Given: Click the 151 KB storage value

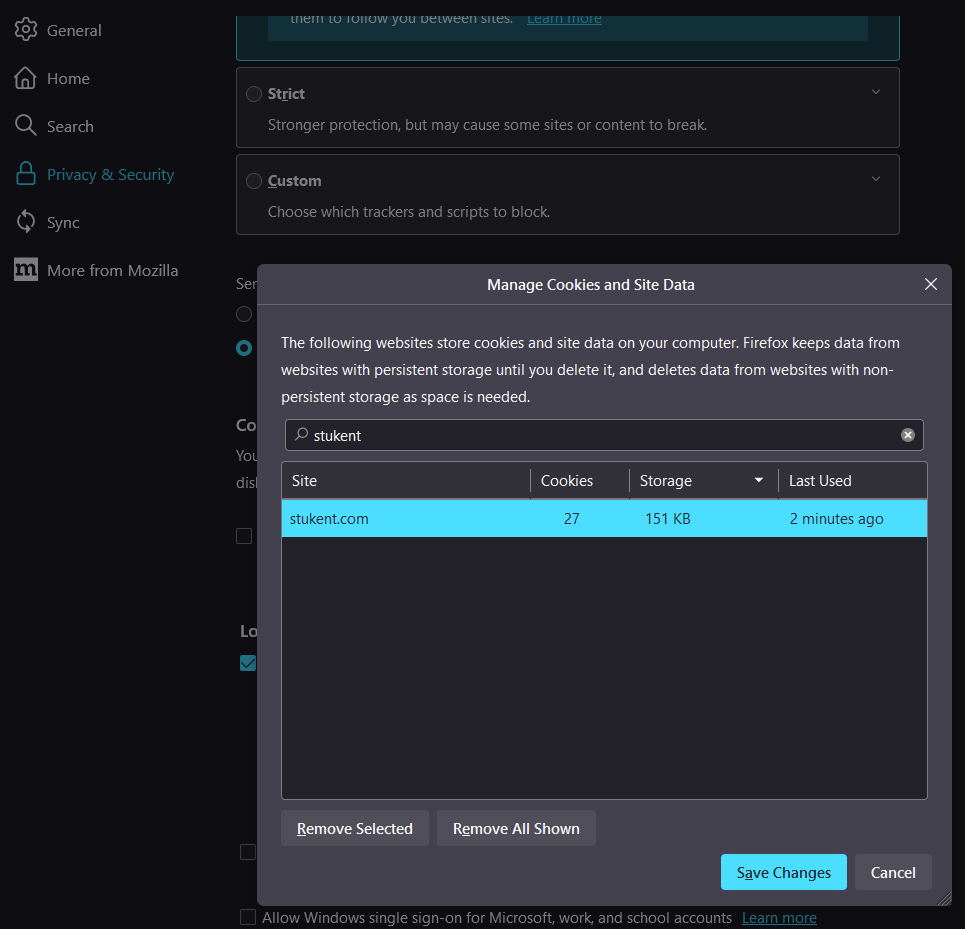Looking at the screenshot, I should click(668, 519).
